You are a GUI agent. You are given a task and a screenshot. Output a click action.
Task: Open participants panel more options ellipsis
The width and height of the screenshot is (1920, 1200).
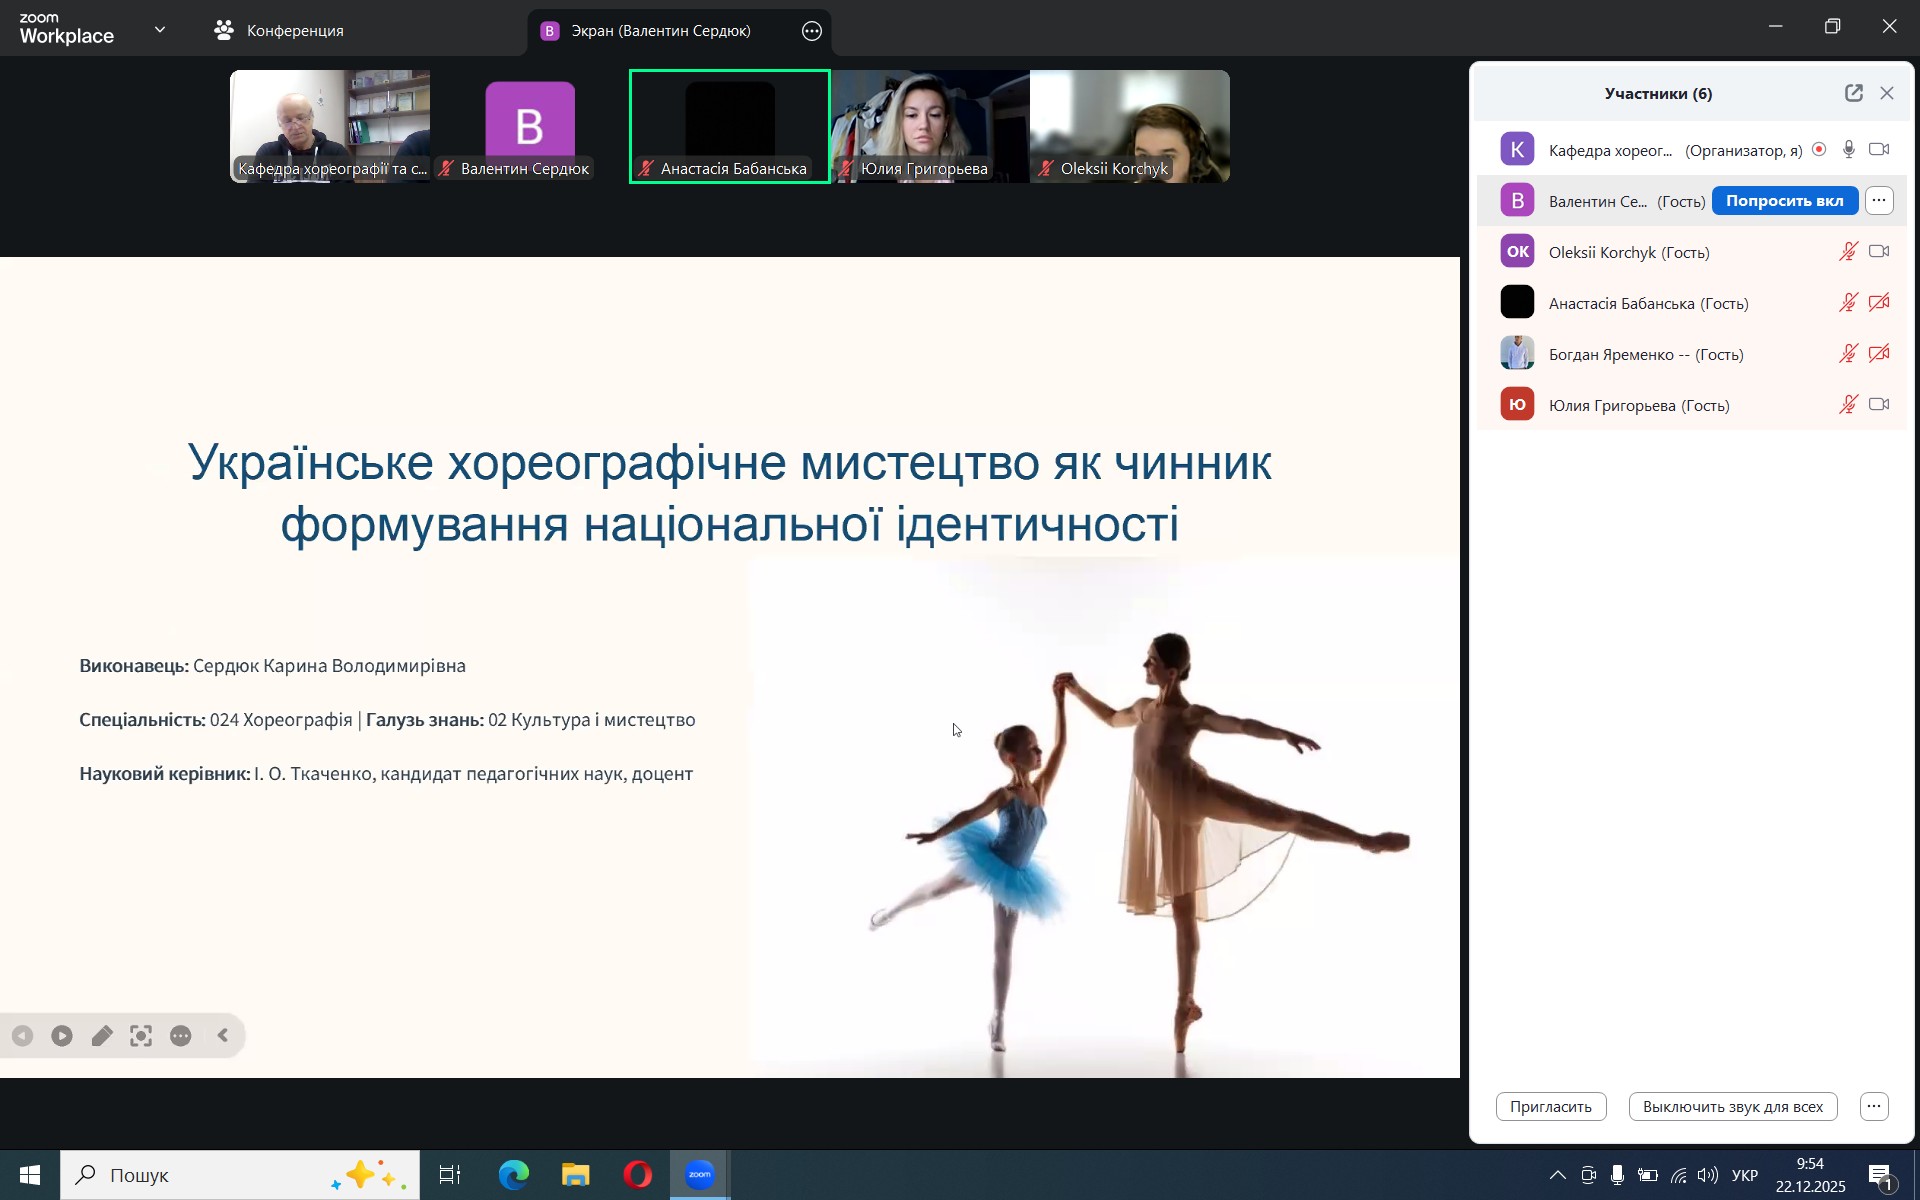pos(1874,1106)
